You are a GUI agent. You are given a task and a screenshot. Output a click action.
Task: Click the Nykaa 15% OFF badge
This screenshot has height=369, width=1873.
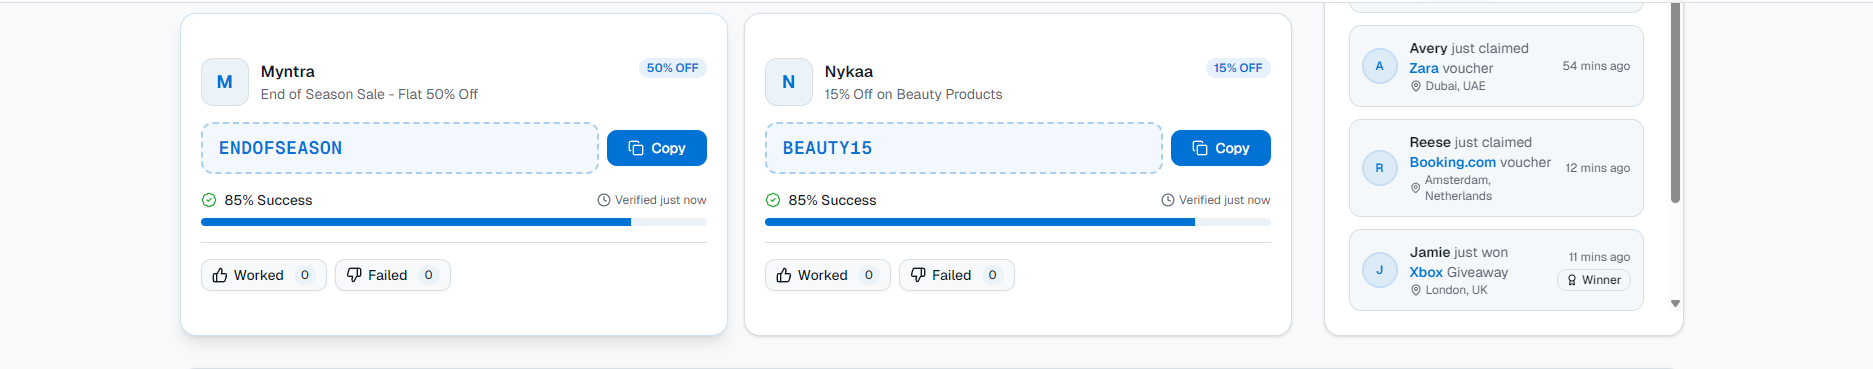point(1238,68)
